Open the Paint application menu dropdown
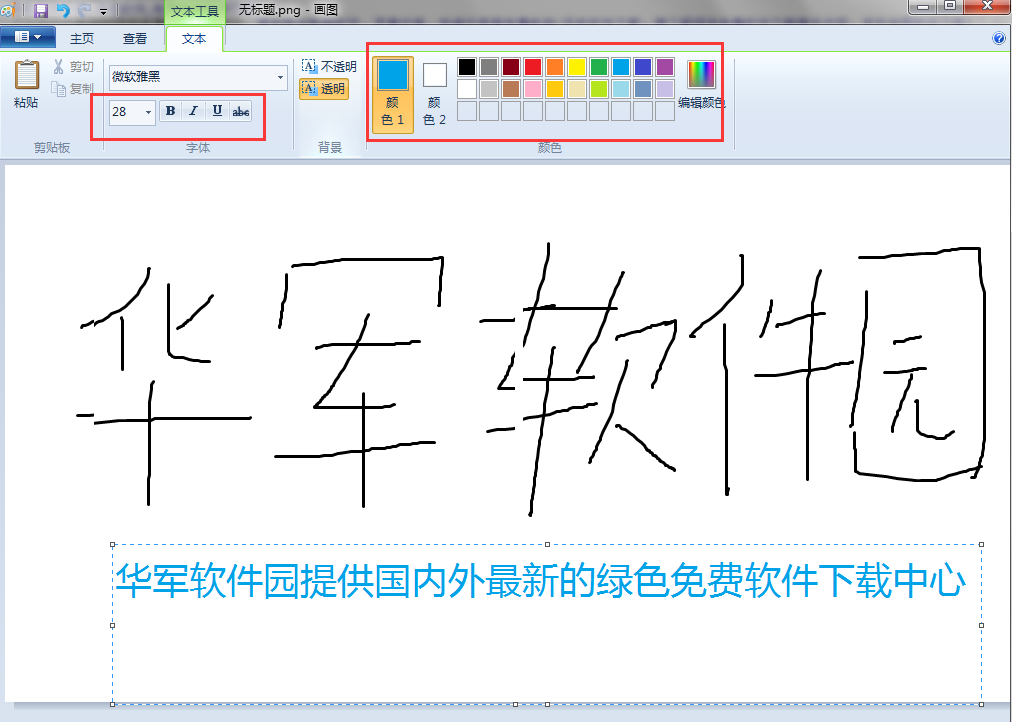Image resolution: width=1012 pixels, height=722 pixels. 28,36
